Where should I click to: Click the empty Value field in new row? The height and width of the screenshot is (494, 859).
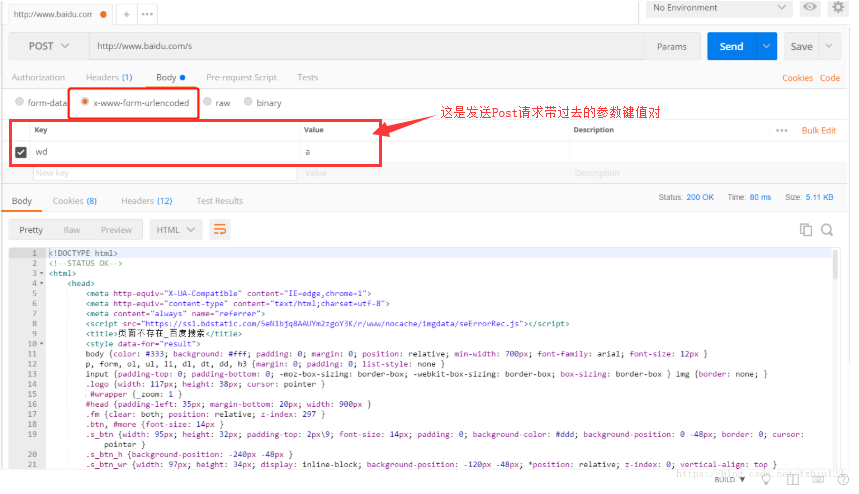click(x=434, y=173)
